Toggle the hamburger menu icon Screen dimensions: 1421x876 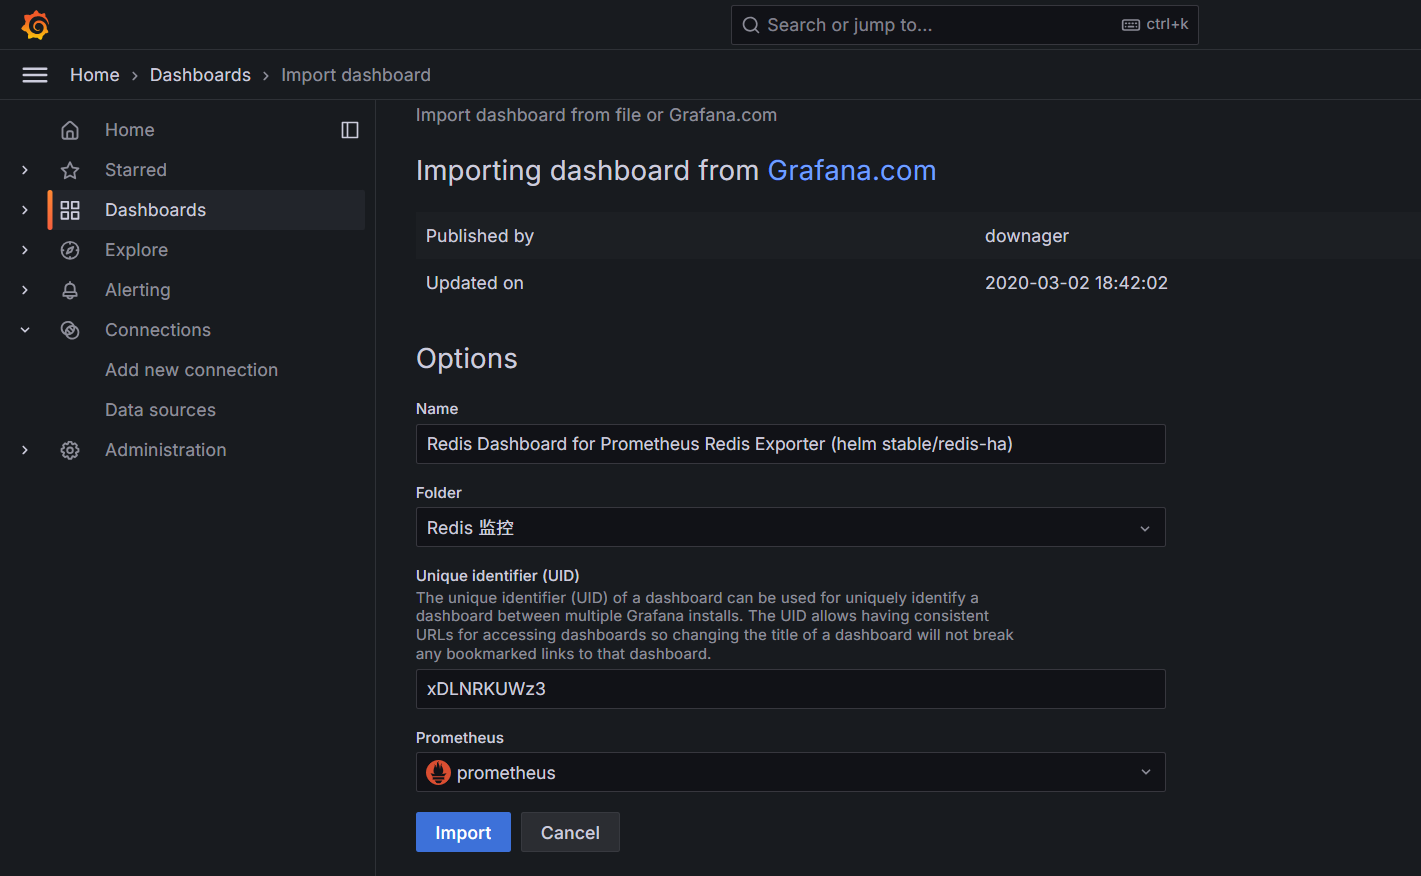point(35,75)
